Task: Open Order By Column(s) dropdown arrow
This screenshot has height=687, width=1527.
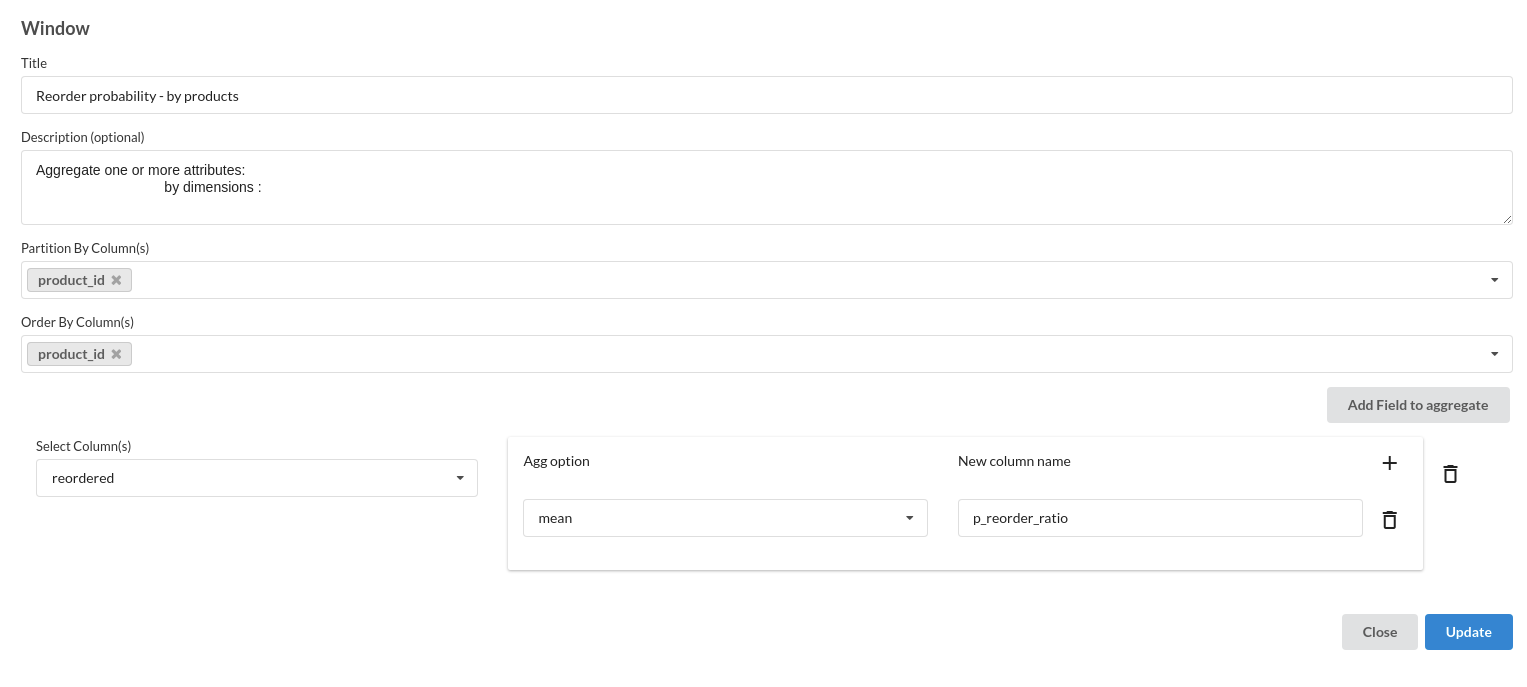Action: [1494, 354]
